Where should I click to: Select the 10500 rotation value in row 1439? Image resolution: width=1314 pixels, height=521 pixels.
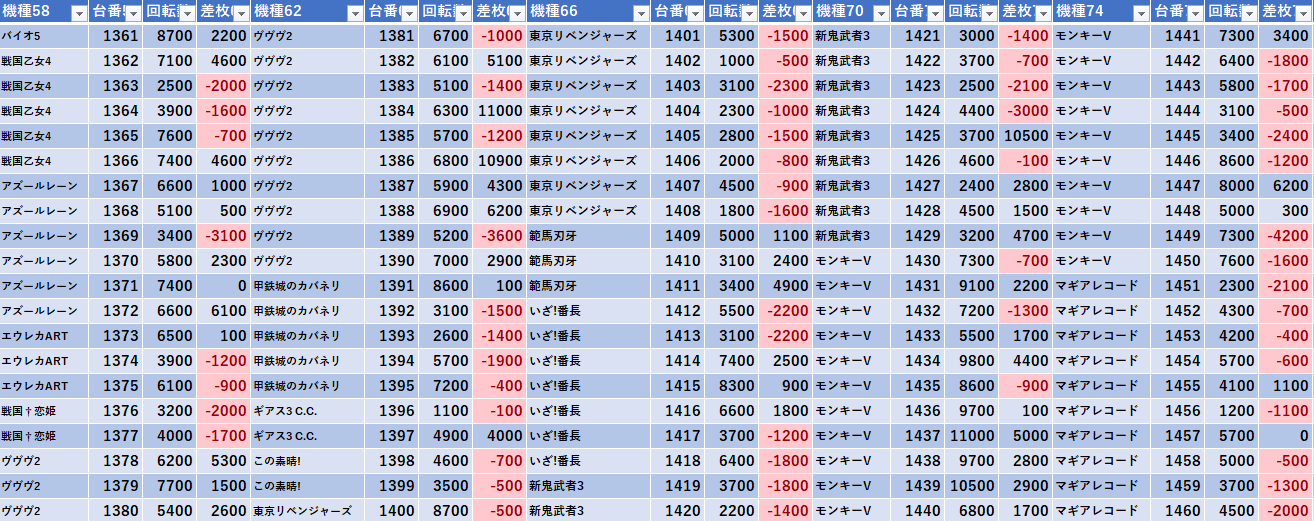[971, 486]
